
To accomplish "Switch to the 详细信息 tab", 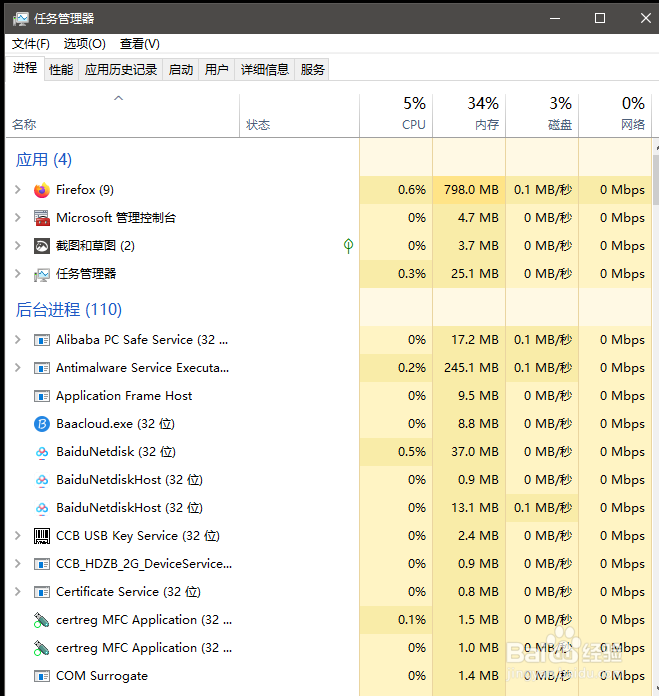I will (264, 70).
